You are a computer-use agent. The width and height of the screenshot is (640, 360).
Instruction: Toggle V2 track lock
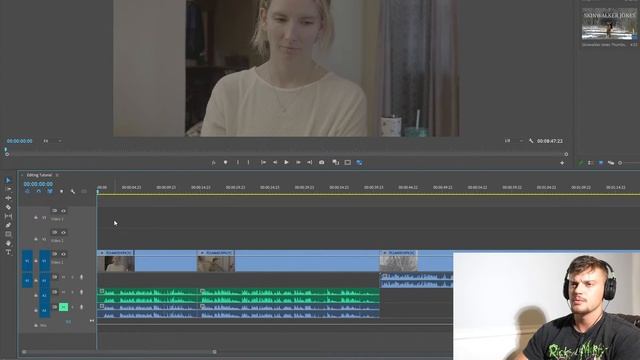36,239
